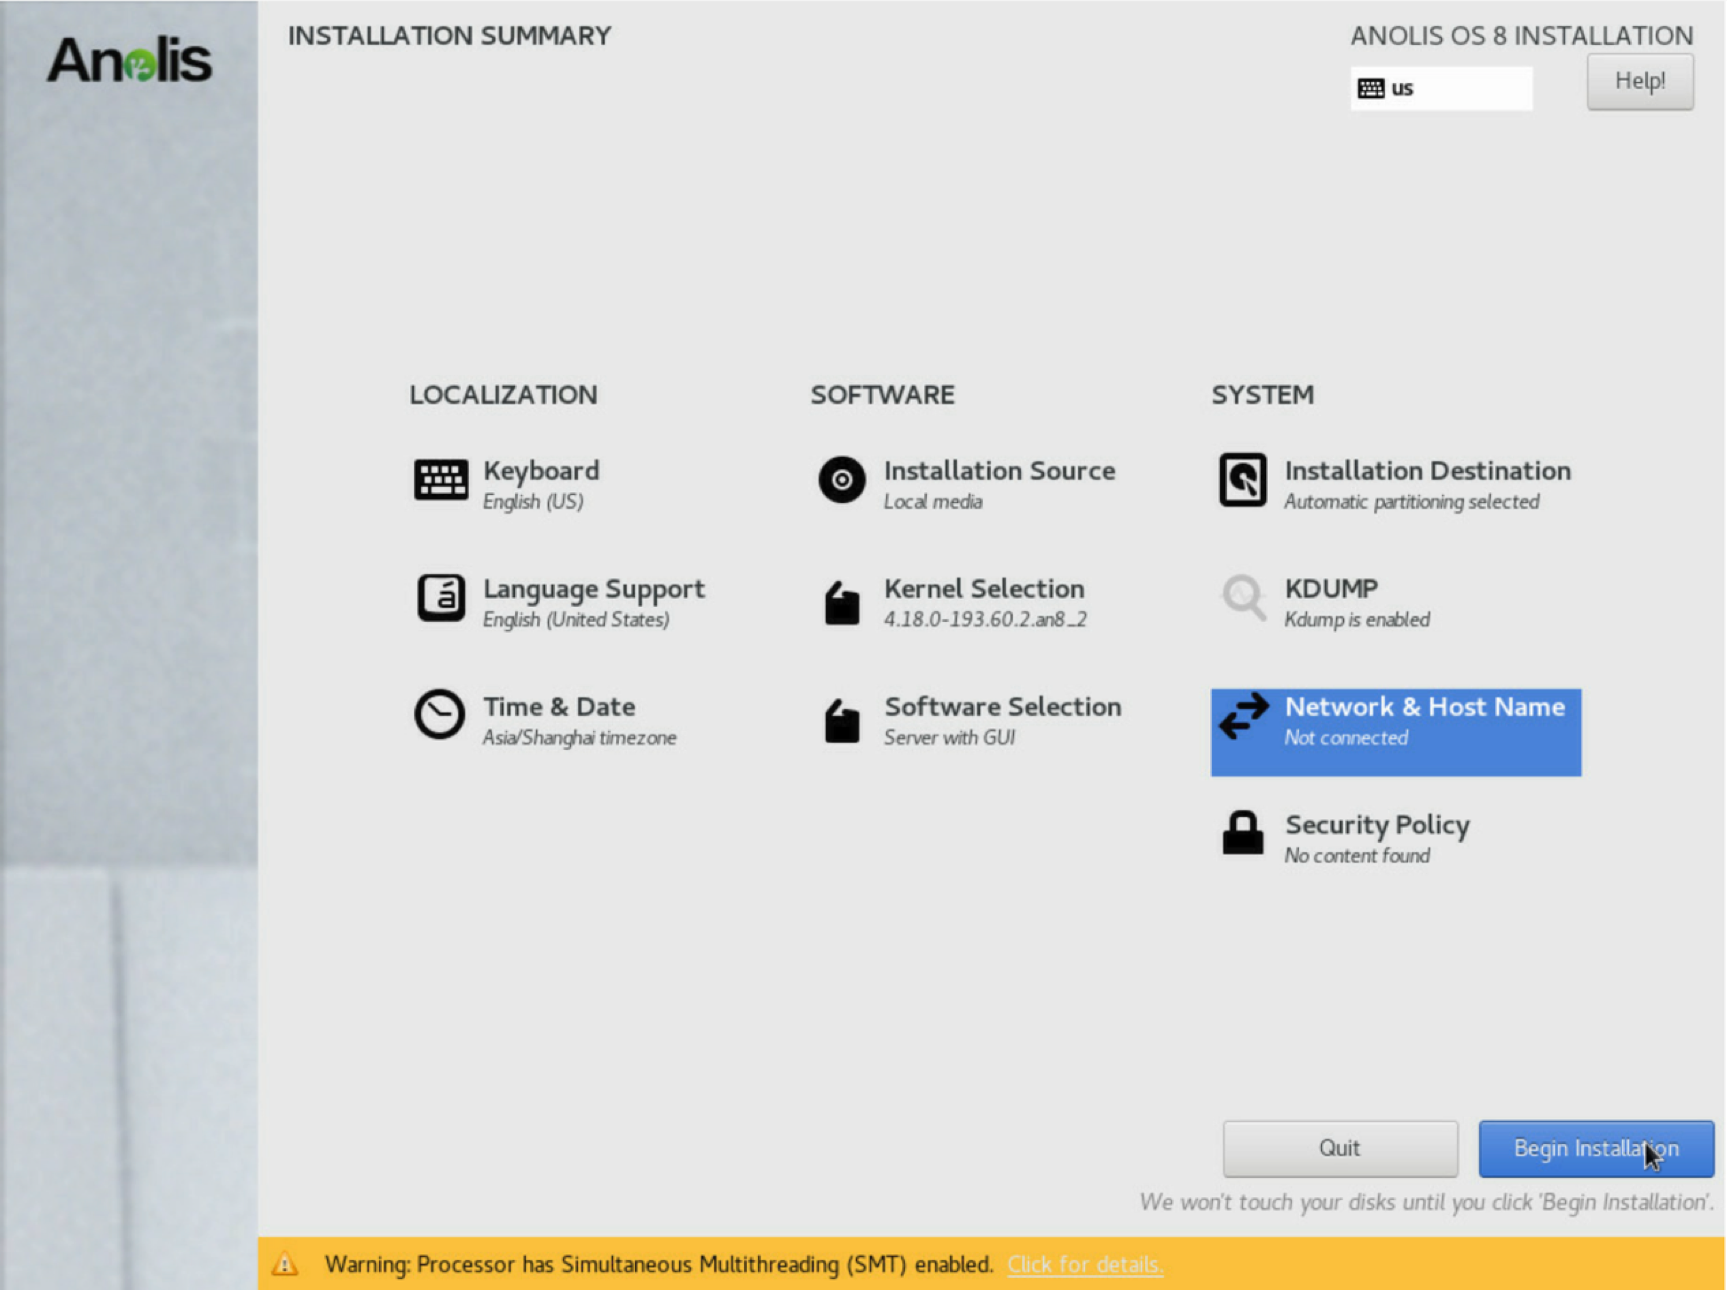Click the 'English (US)' keyboard status text
Image resolution: width=1727 pixels, height=1290 pixels.
(533, 502)
